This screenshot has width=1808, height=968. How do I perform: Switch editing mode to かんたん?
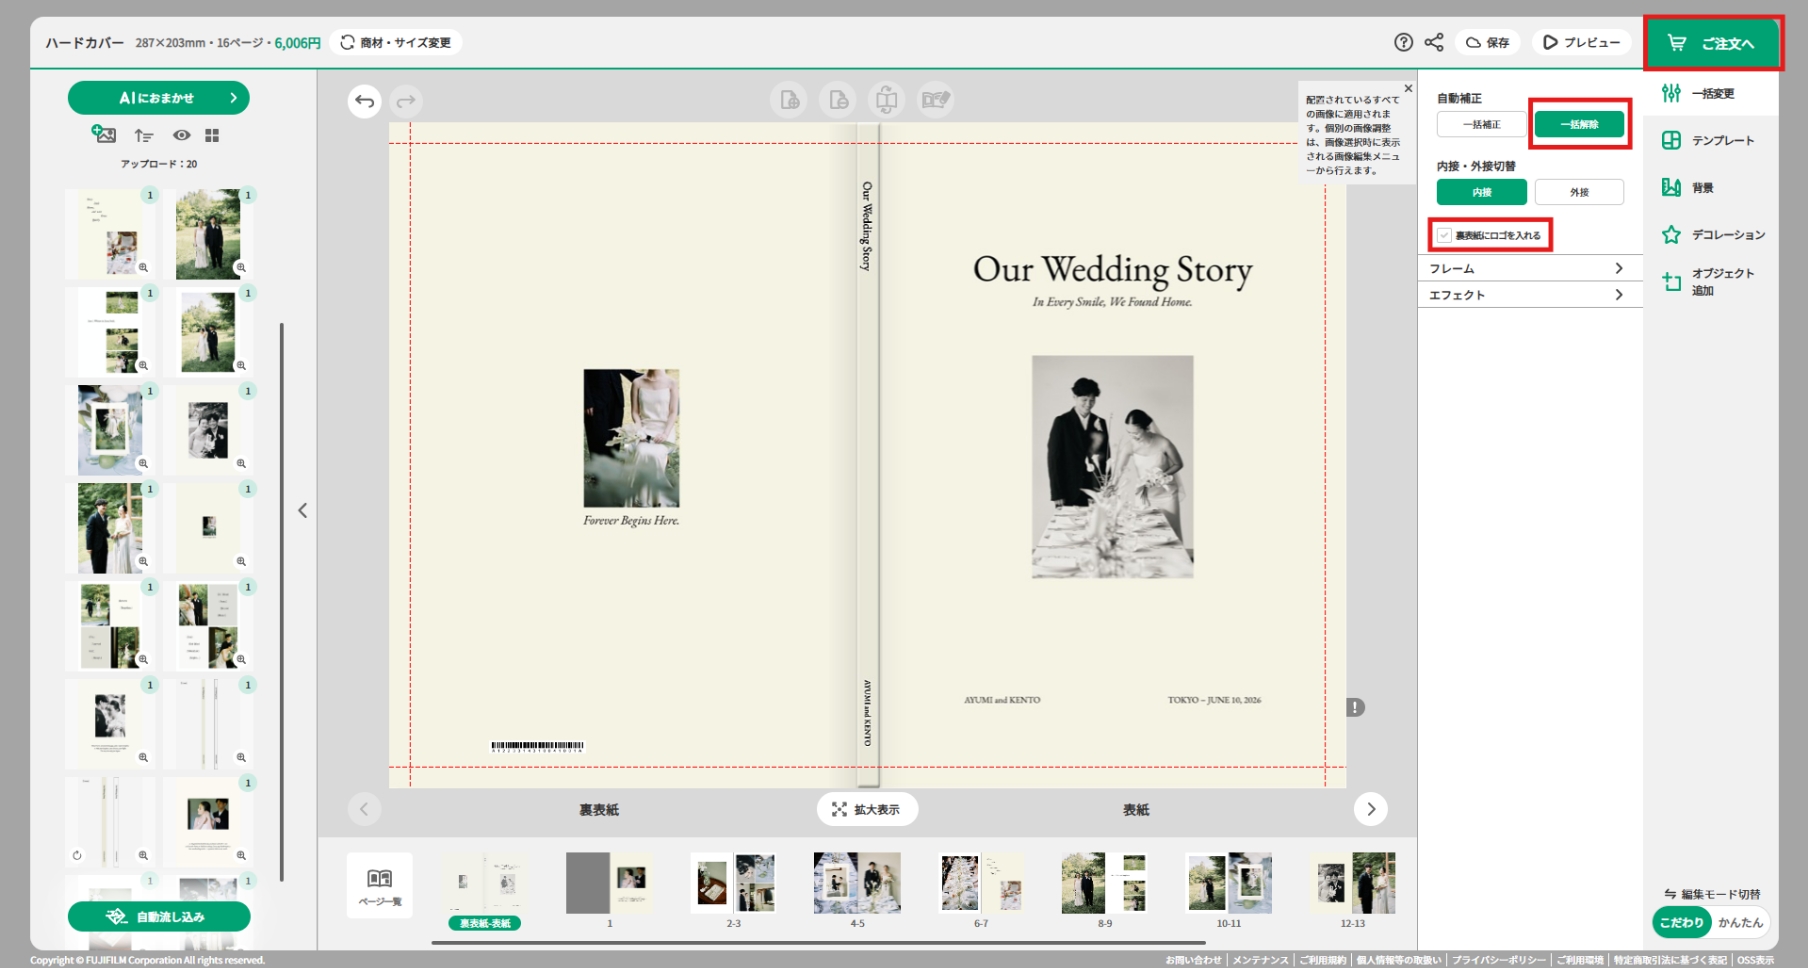1740,922
